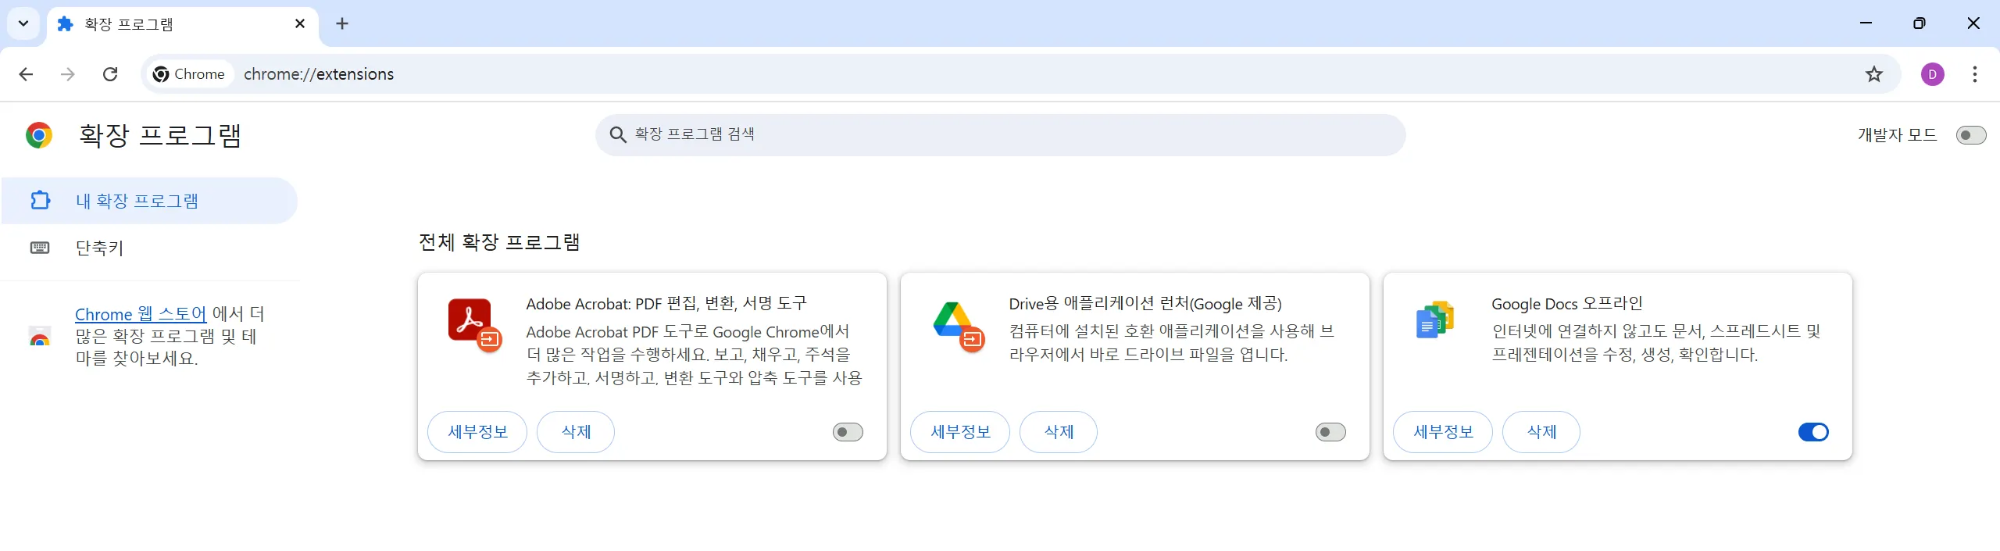The height and width of the screenshot is (551, 2000).
Task: Click the Chrome site info chip
Action: (x=189, y=74)
